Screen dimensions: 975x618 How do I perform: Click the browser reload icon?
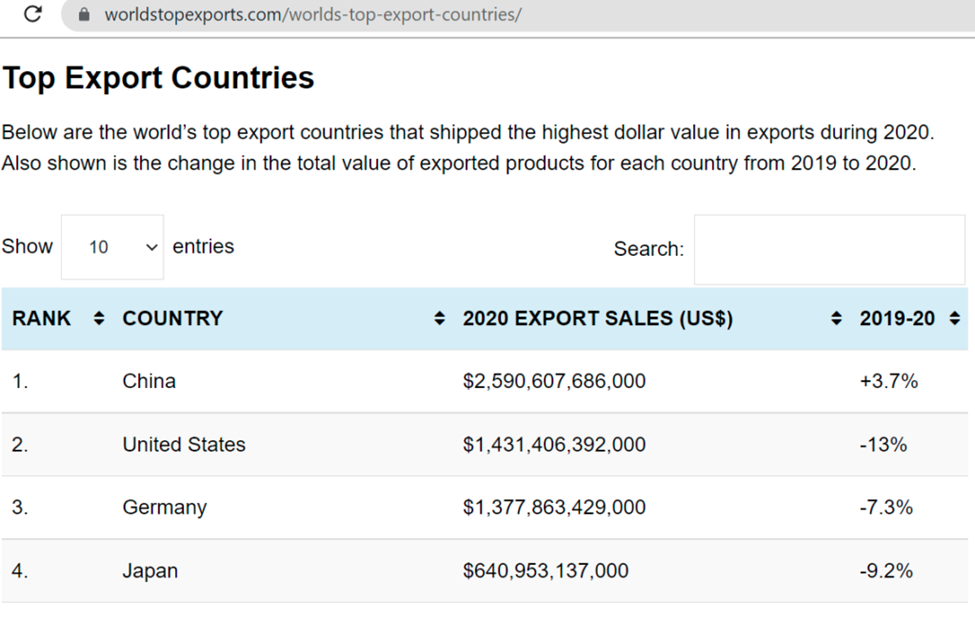click(x=33, y=15)
